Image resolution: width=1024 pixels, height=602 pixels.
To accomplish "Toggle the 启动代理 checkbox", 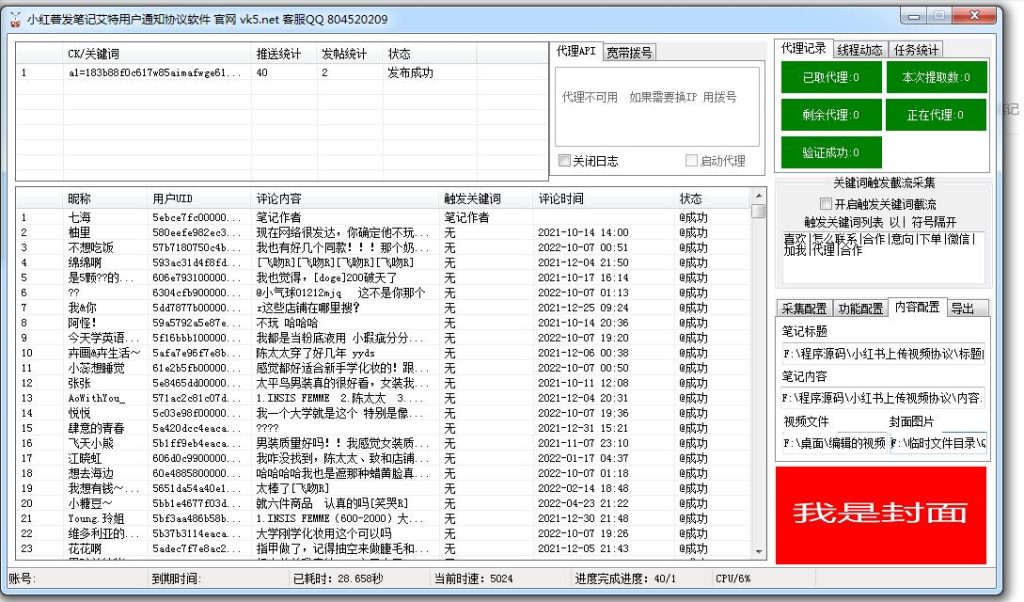I will [691, 160].
